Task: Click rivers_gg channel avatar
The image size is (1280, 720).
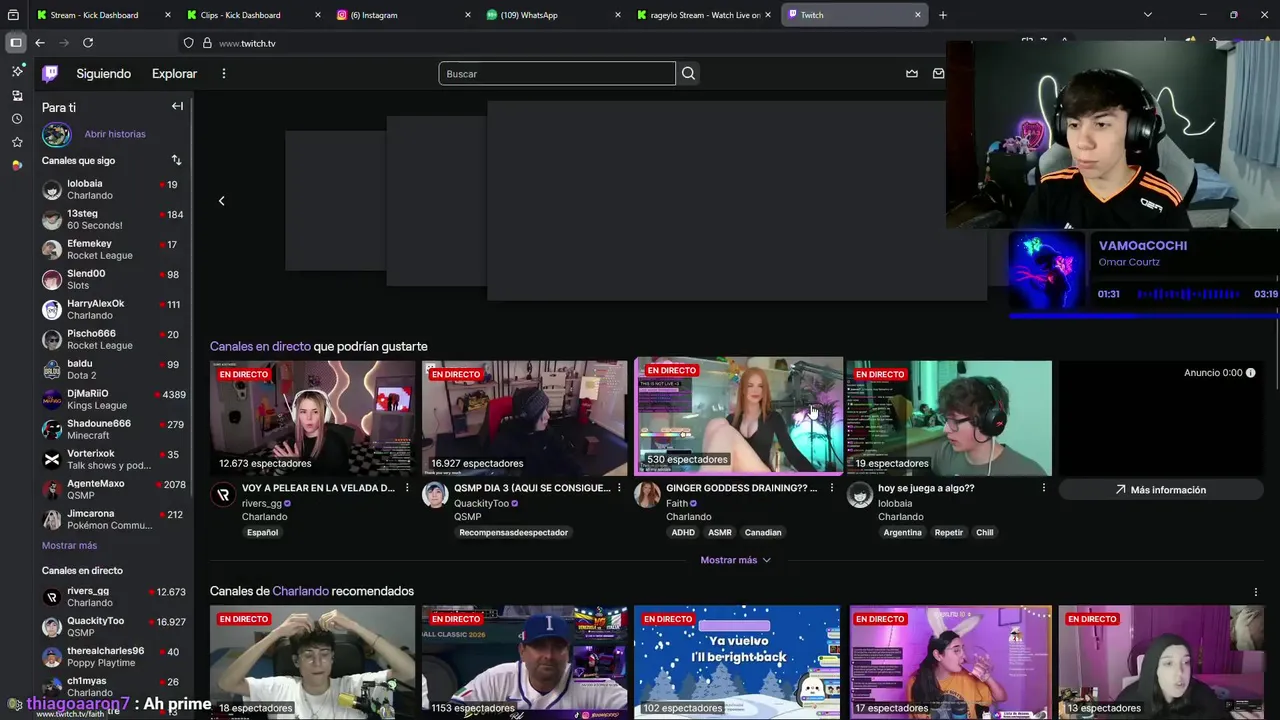Action: [223, 495]
